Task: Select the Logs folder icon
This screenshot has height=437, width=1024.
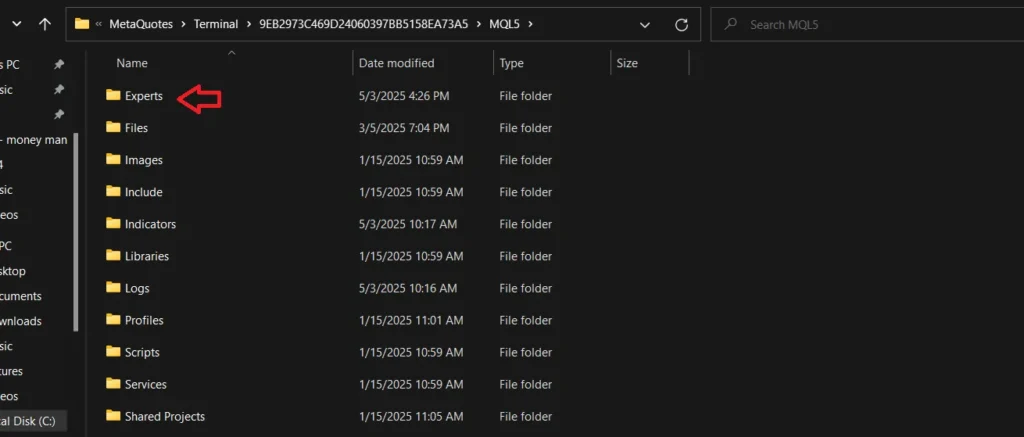Action: [114, 287]
